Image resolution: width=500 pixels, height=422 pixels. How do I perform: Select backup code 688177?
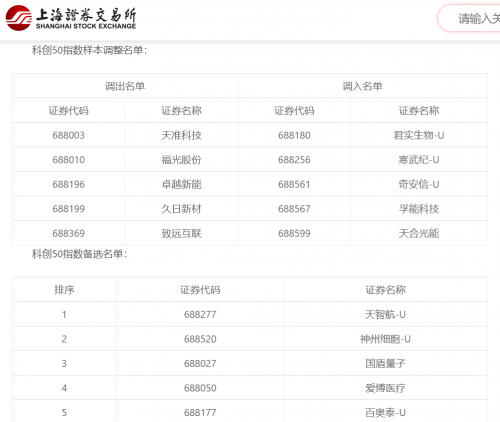point(200,413)
